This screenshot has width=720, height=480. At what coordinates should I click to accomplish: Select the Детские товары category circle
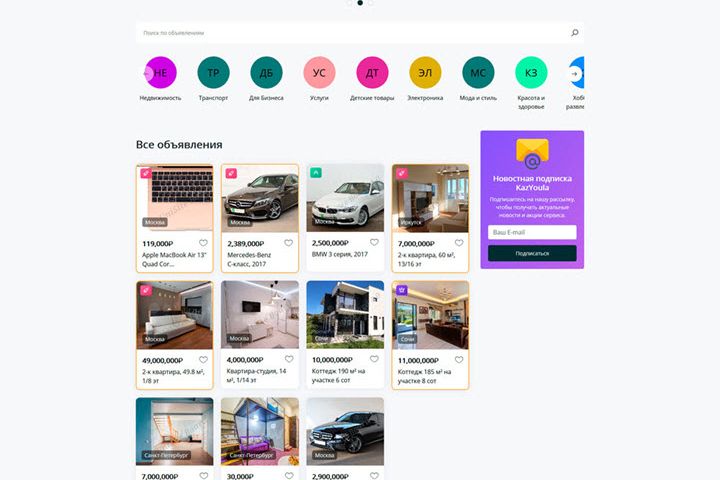pyautogui.click(x=372, y=73)
